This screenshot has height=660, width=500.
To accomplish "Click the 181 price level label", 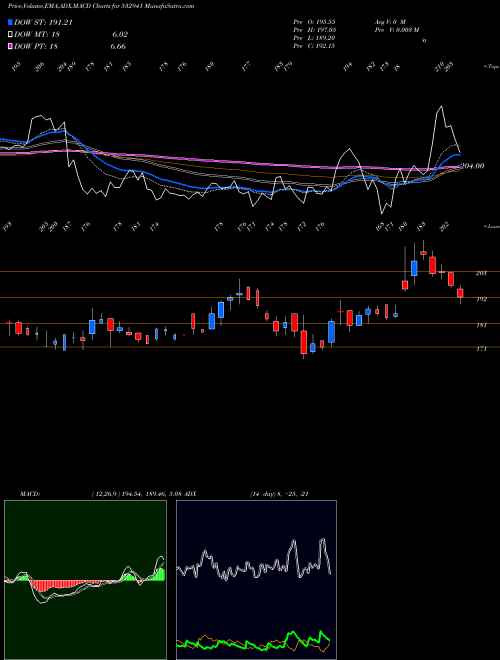I will (x=481, y=325).
